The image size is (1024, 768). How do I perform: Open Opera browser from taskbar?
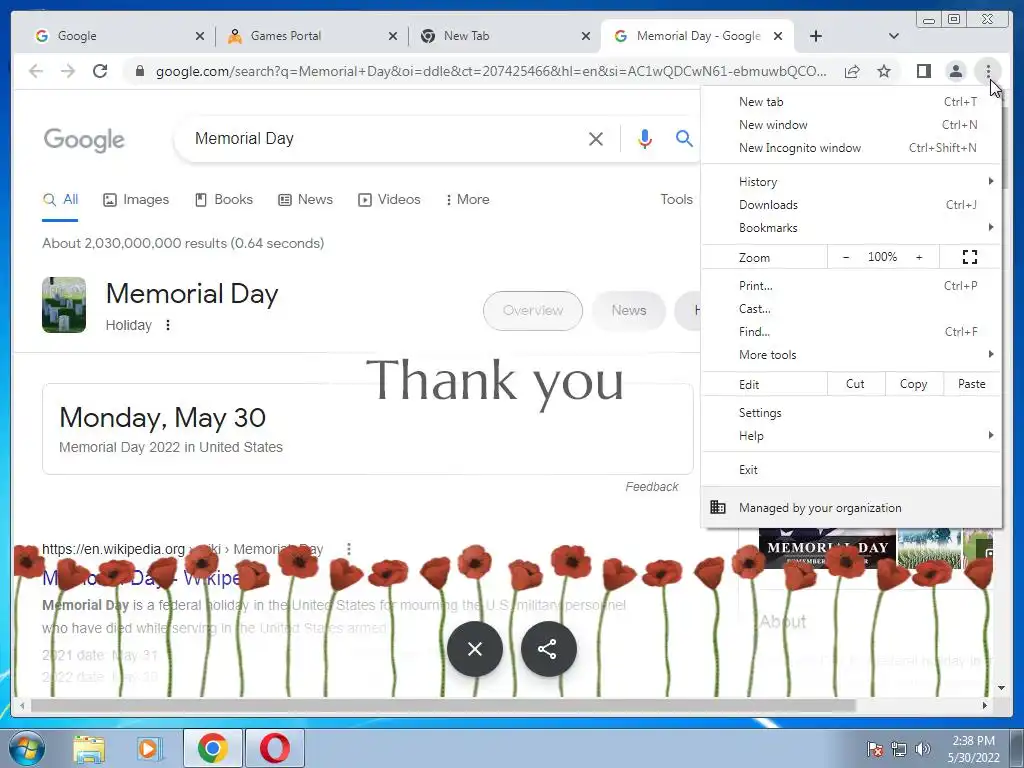[x=275, y=748]
